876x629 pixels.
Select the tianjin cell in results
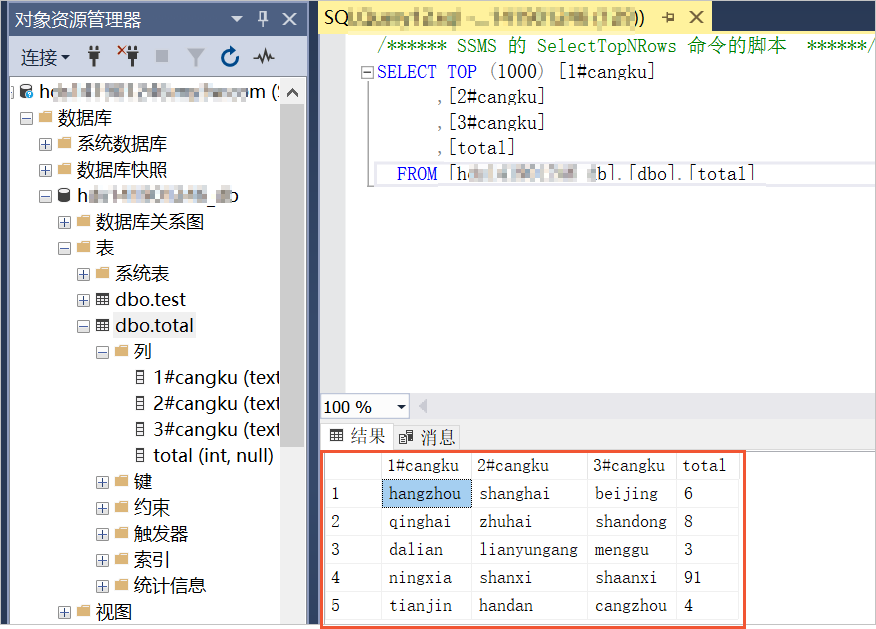pos(427,605)
